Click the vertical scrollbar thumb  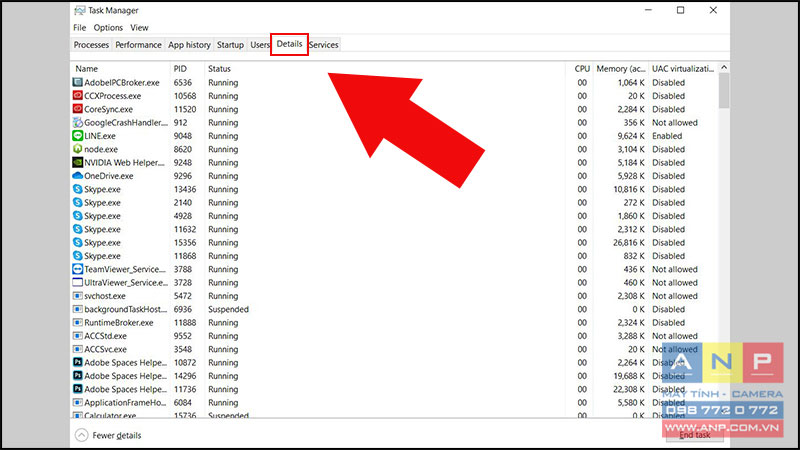point(724,91)
